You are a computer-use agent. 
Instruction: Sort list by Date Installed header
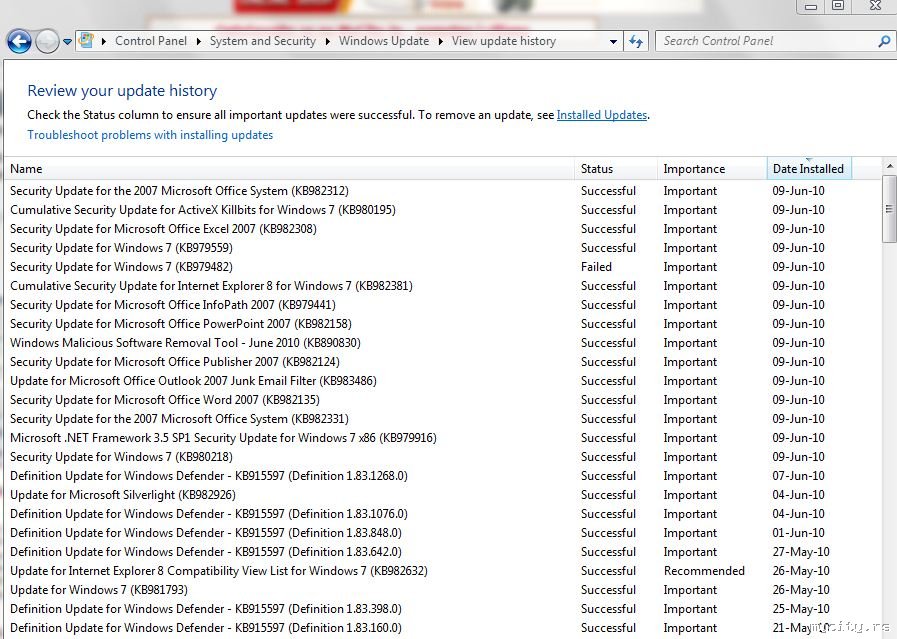[x=809, y=169]
